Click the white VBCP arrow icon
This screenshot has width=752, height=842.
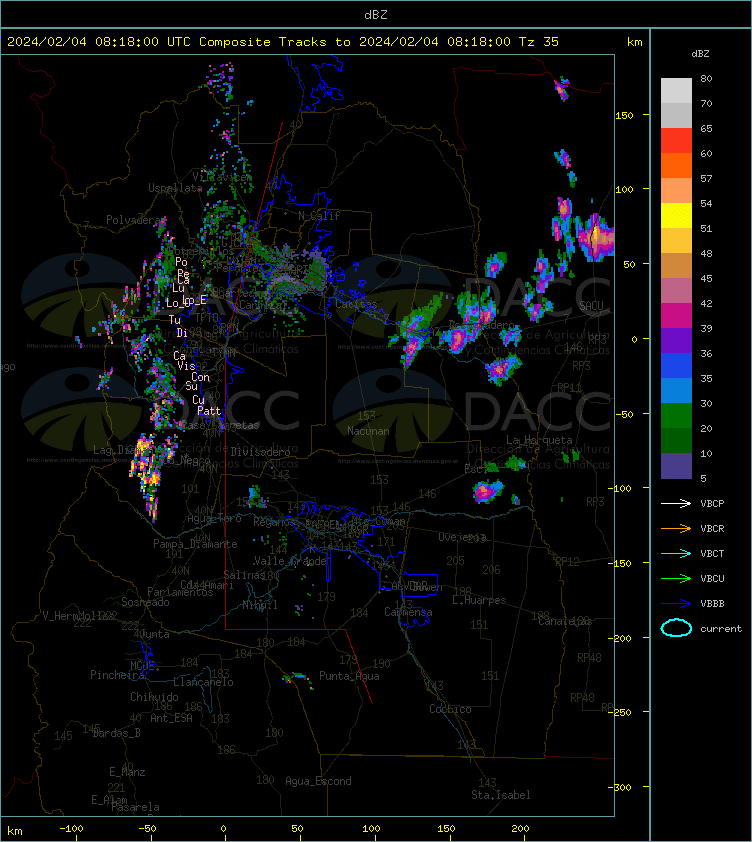[676, 503]
